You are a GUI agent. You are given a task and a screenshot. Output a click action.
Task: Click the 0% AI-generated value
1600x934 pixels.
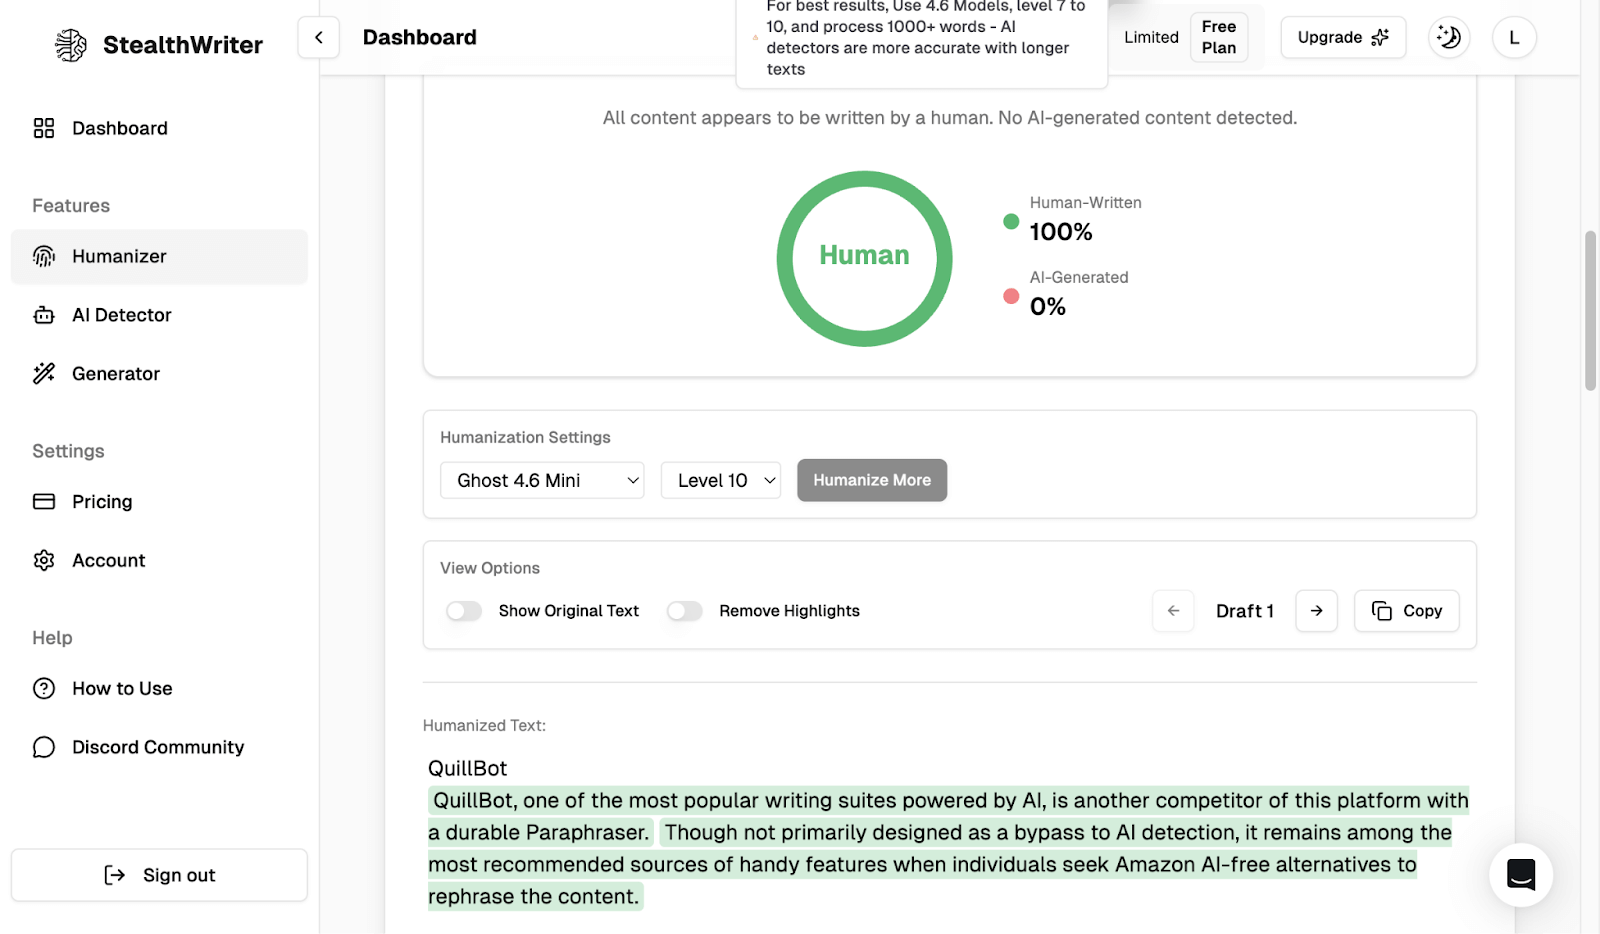click(x=1048, y=307)
